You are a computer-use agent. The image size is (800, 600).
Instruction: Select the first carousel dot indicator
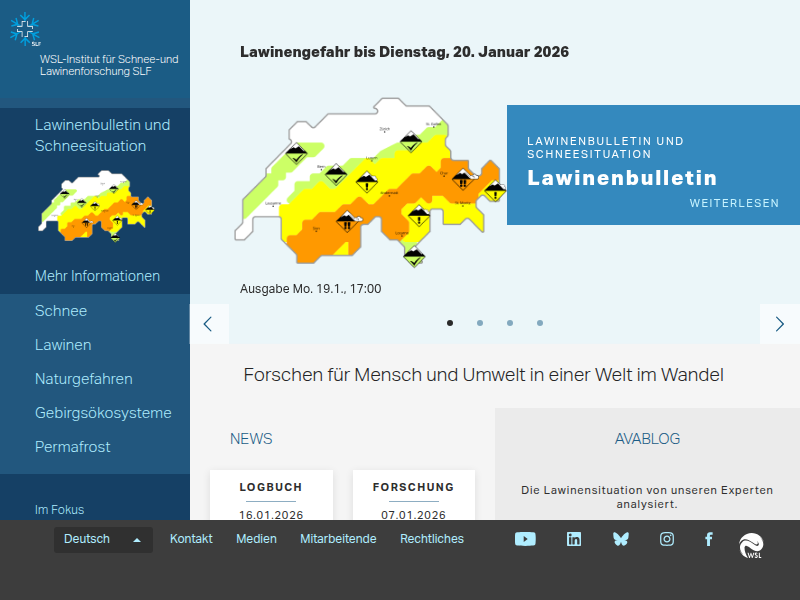click(x=450, y=323)
